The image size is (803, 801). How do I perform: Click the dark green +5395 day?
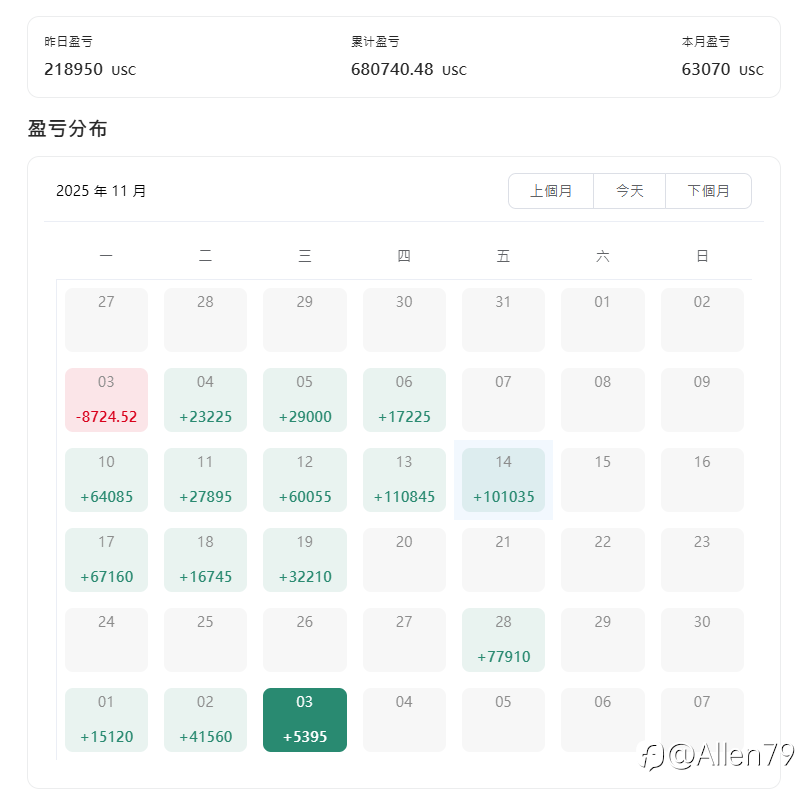(x=305, y=720)
